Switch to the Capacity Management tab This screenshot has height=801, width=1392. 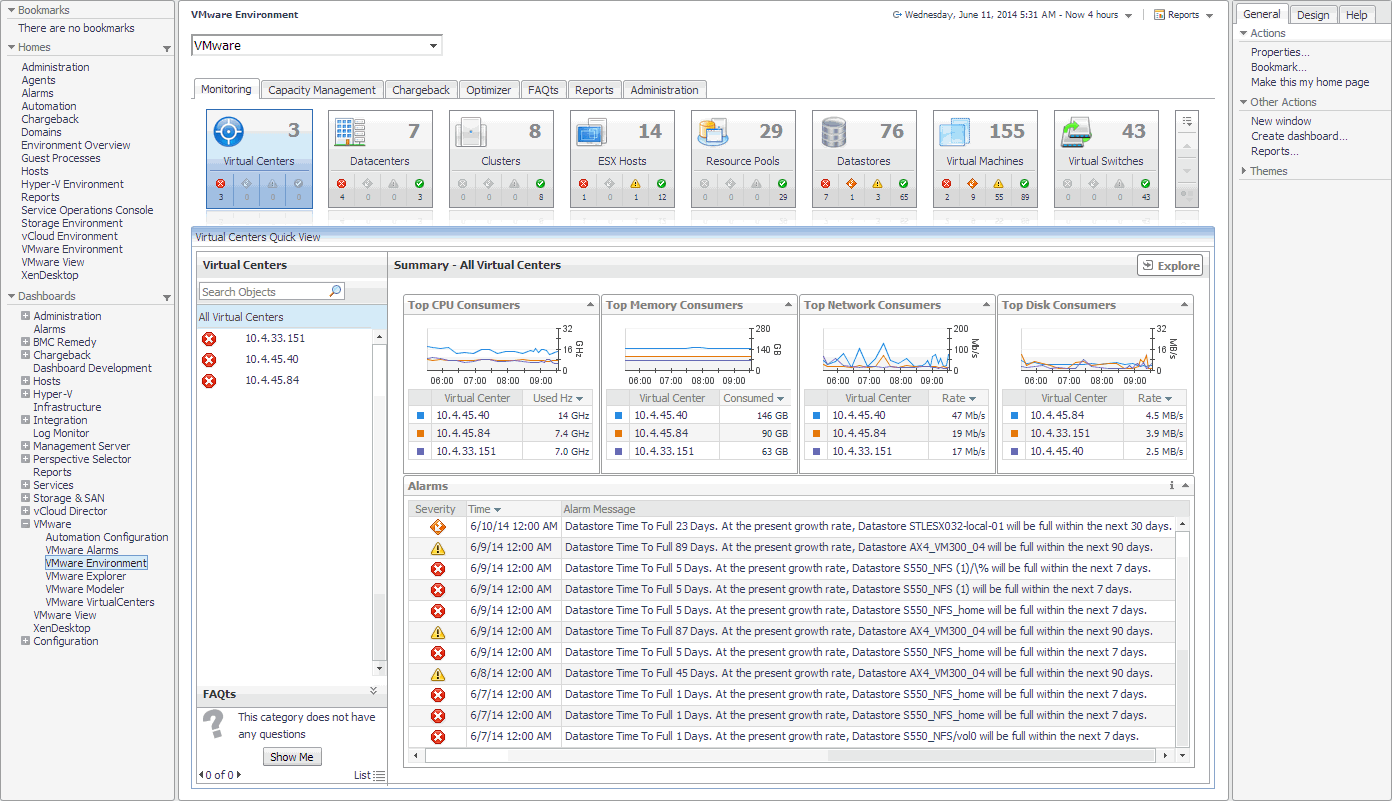(x=322, y=90)
